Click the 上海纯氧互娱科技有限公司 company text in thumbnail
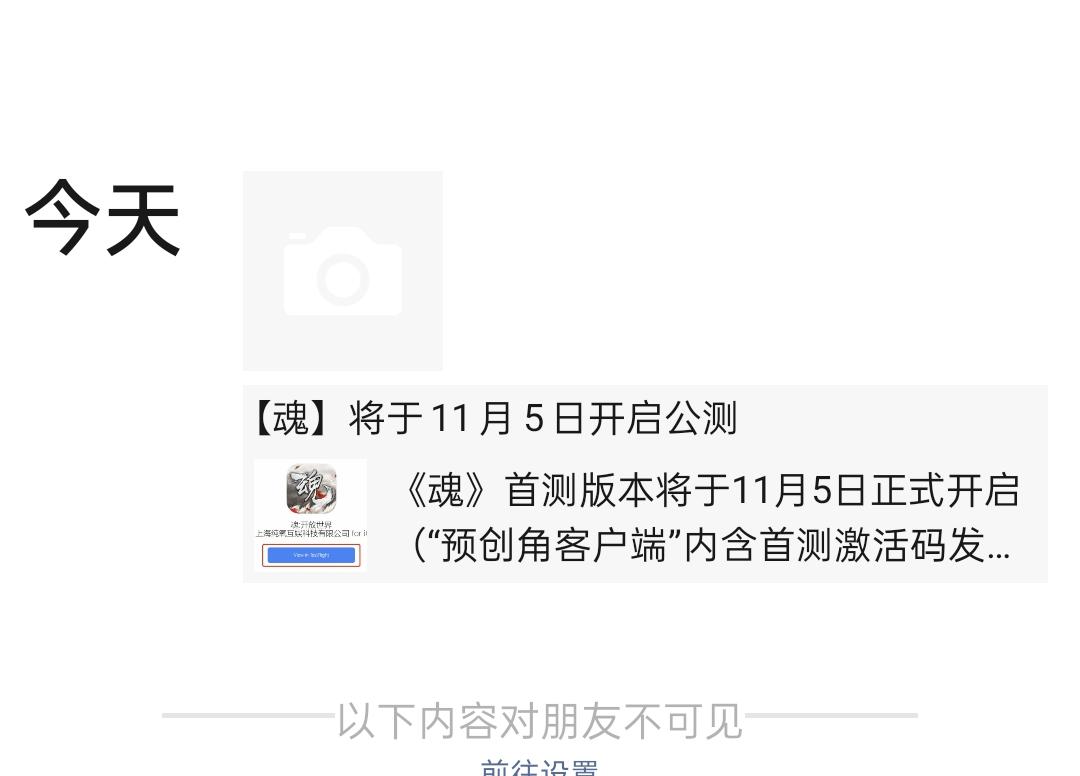The height and width of the screenshot is (776, 1080). click(303, 534)
